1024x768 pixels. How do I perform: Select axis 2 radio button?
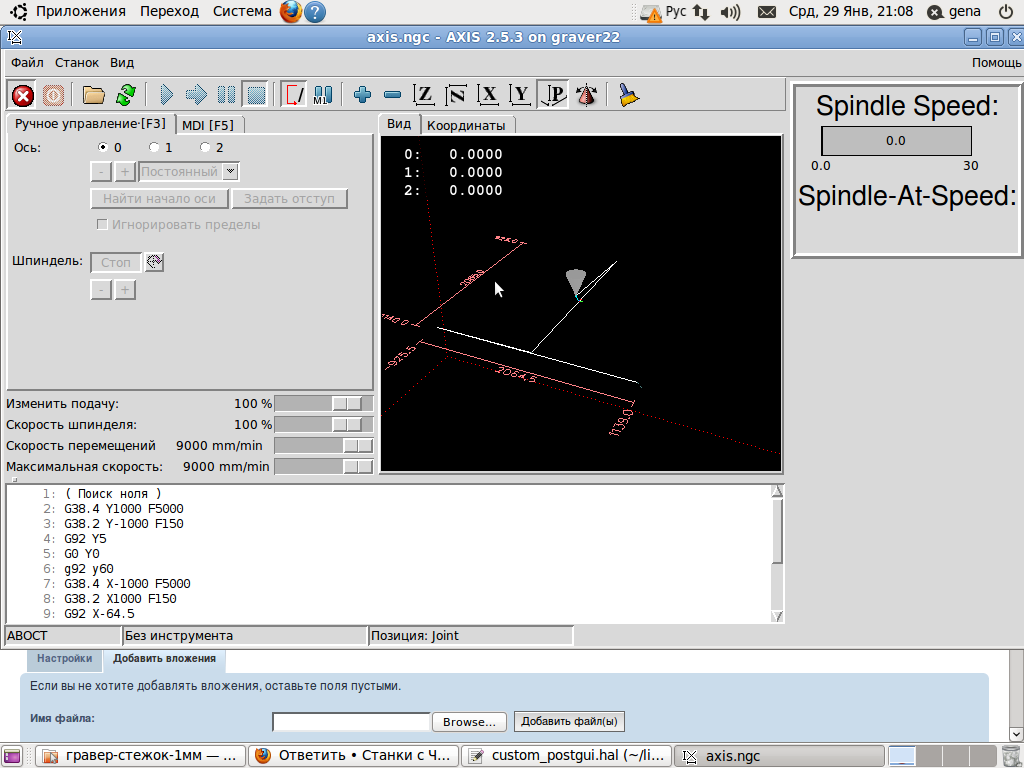coord(205,148)
